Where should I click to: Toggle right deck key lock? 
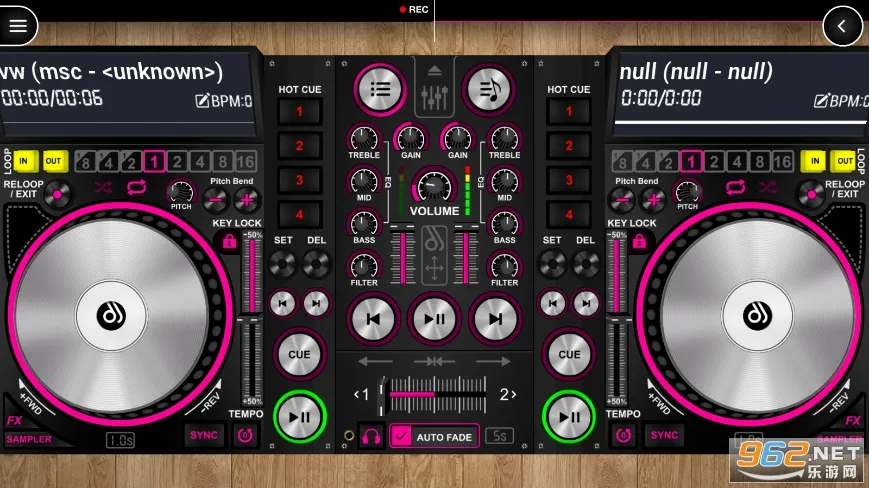coord(639,242)
